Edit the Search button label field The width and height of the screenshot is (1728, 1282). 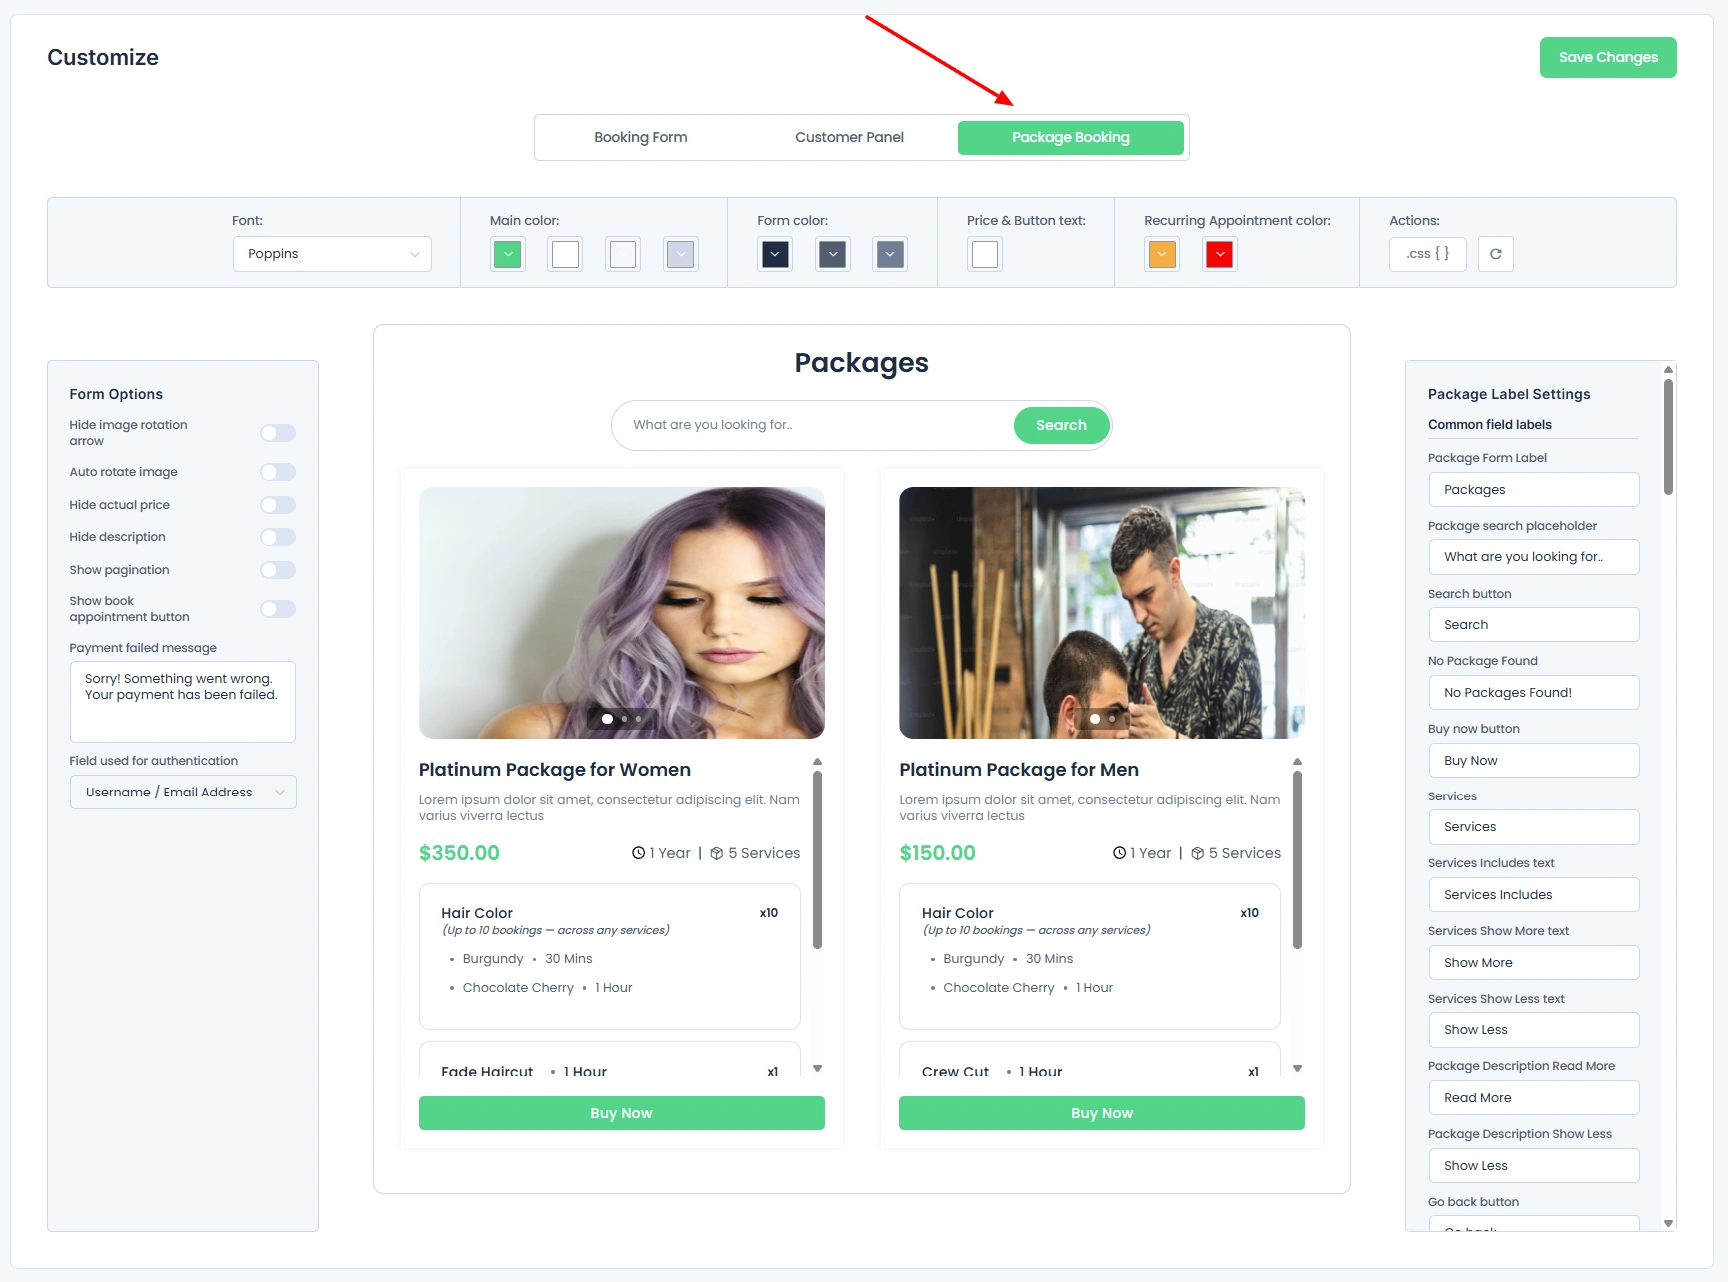coord(1534,625)
